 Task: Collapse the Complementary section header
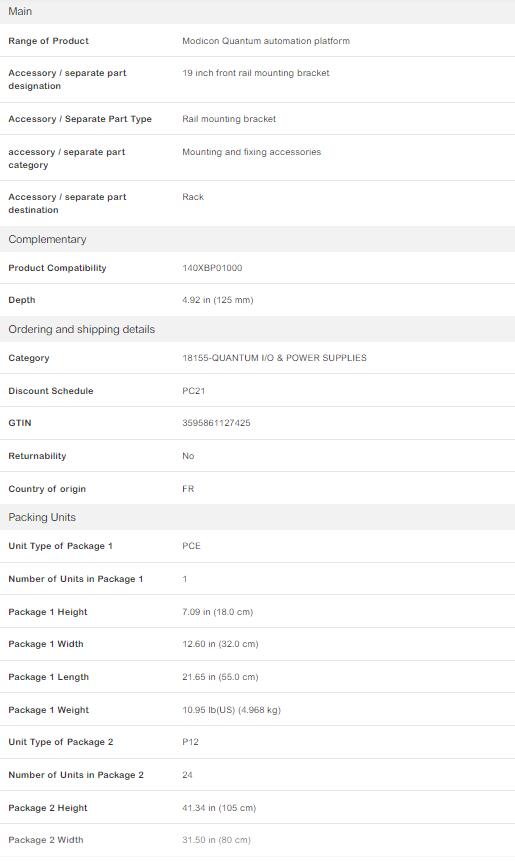tap(258, 239)
